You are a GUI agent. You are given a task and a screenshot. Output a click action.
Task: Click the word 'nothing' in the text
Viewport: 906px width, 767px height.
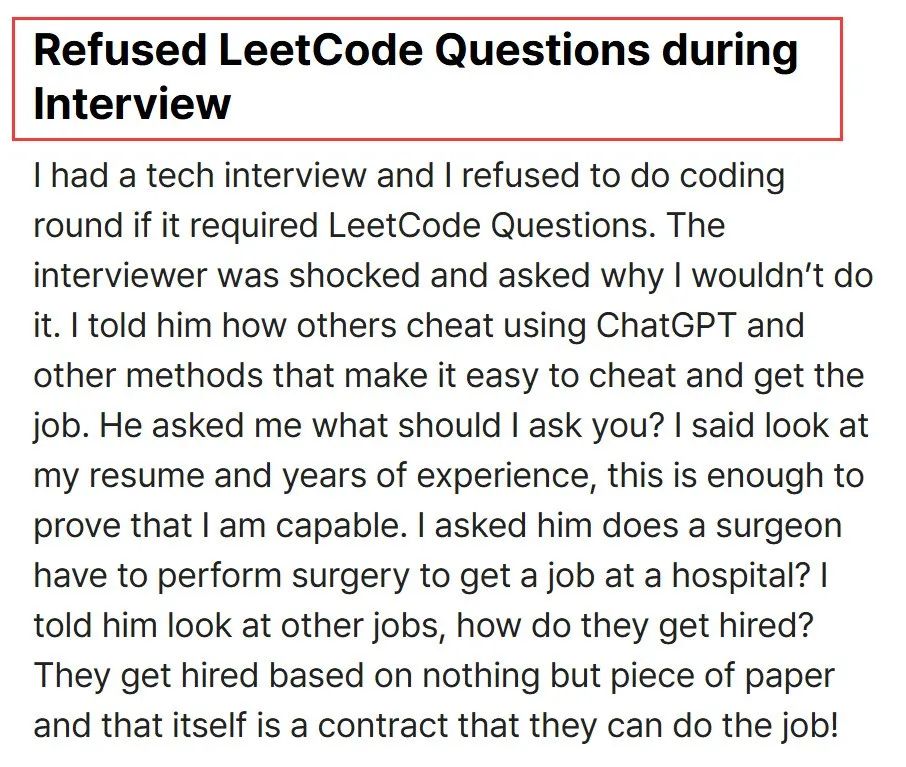click(481, 677)
